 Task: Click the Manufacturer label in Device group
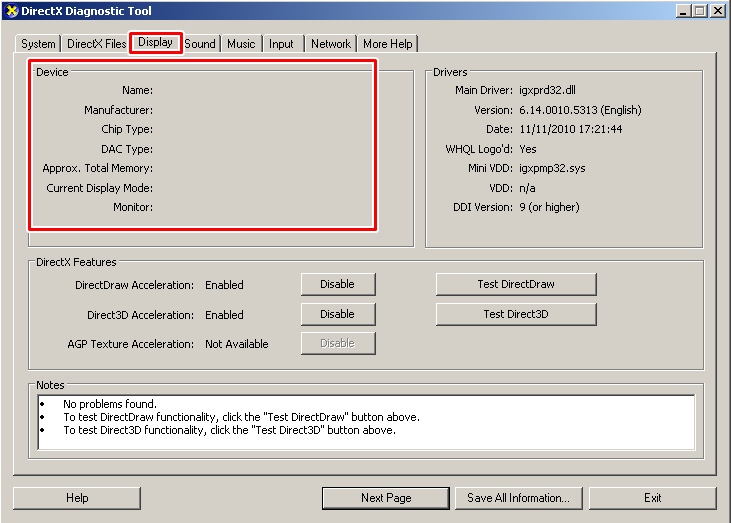click(x=118, y=110)
